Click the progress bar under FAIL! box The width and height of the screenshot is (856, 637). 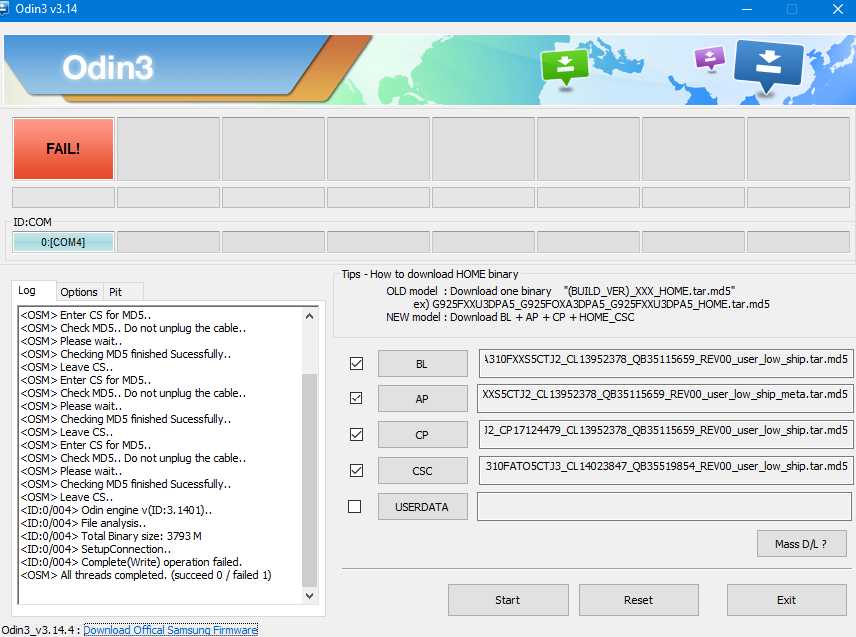[63, 198]
